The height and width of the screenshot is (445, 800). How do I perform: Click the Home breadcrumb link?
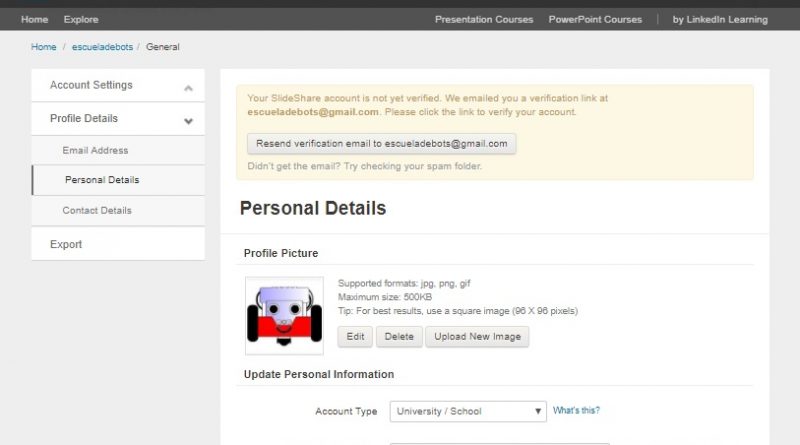(43, 47)
